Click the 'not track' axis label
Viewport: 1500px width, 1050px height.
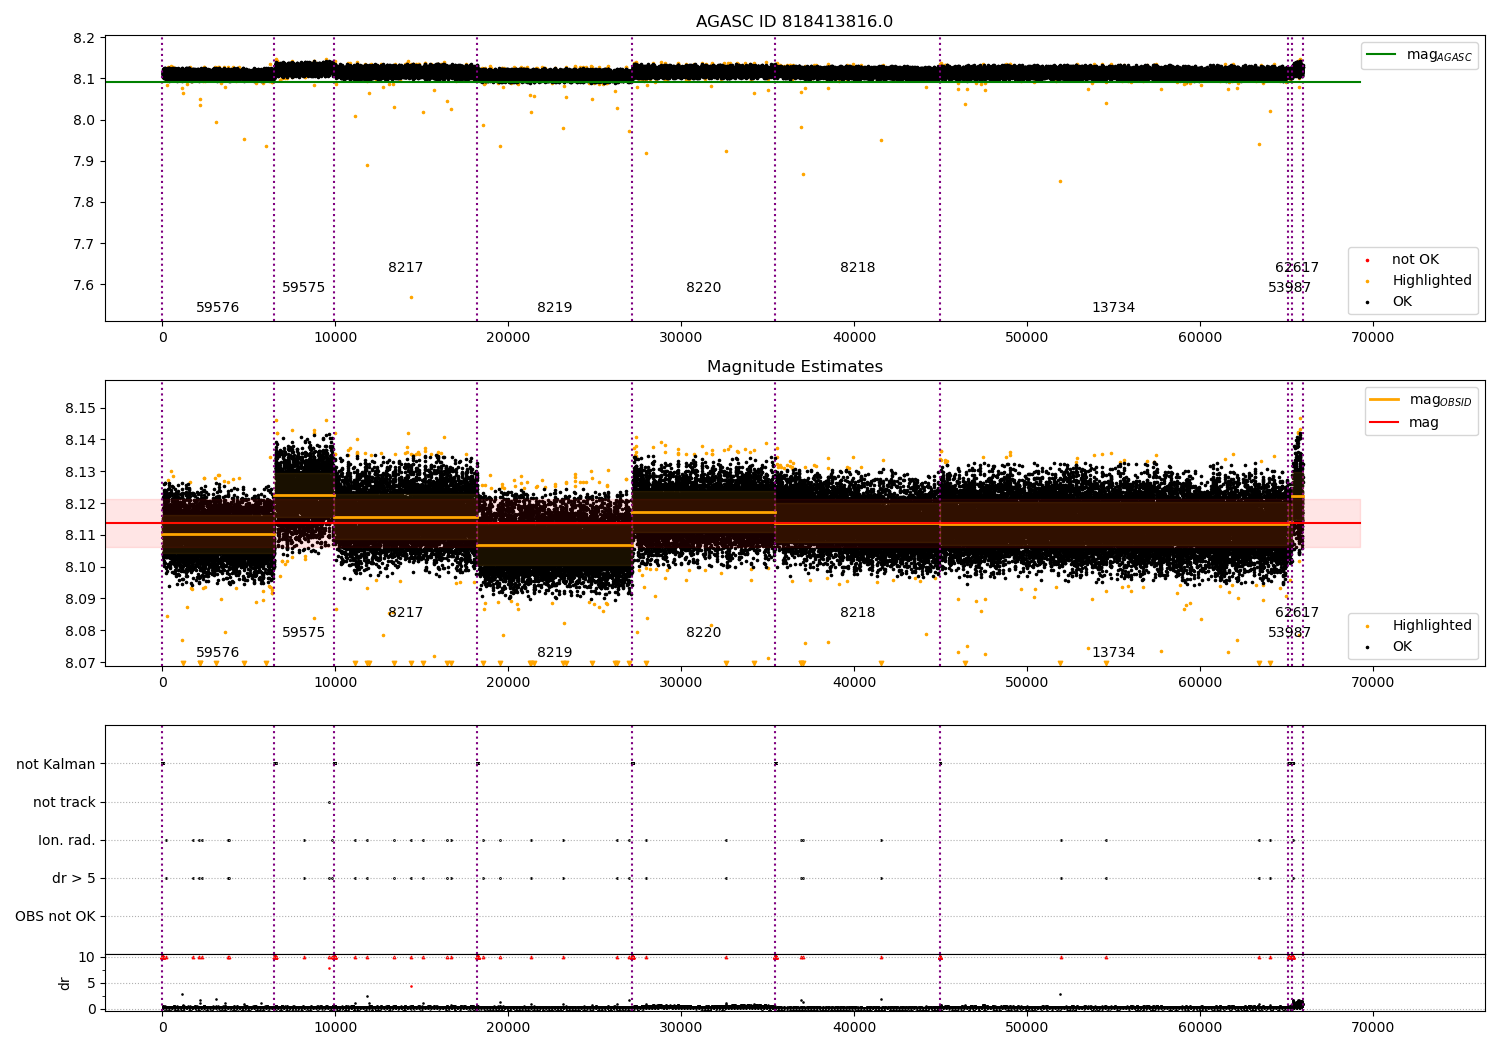64,802
